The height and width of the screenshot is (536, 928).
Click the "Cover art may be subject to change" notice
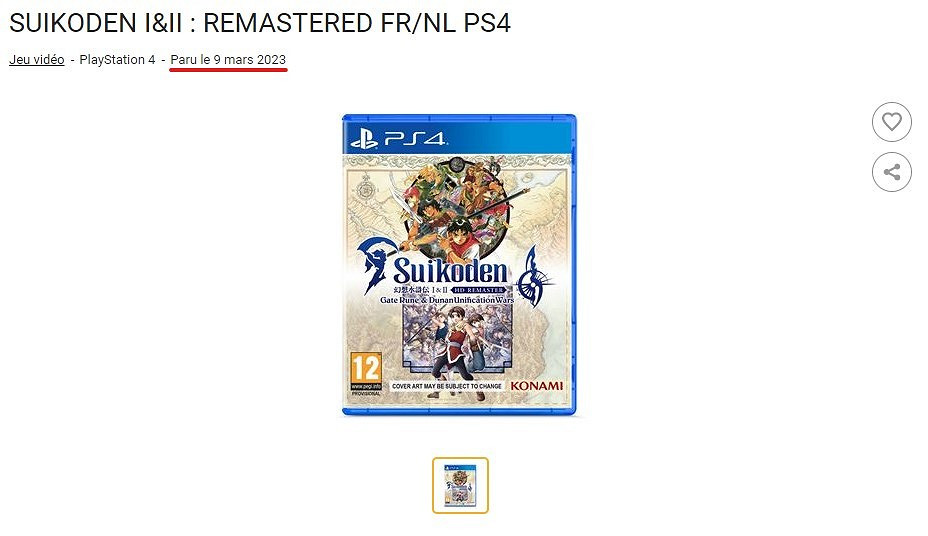click(446, 386)
